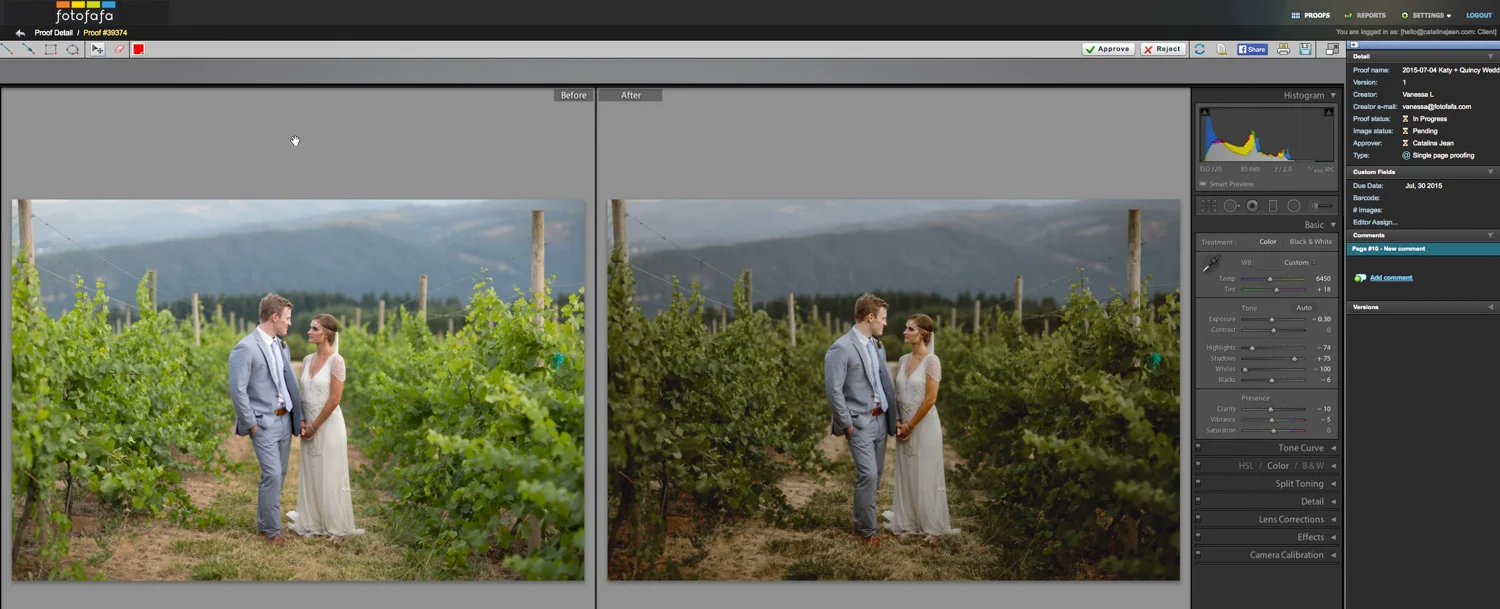1500x609 pixels.
Task: Click the Proof Detail breadcrumb
Action: pyautogui.click(x=53, y=33)
